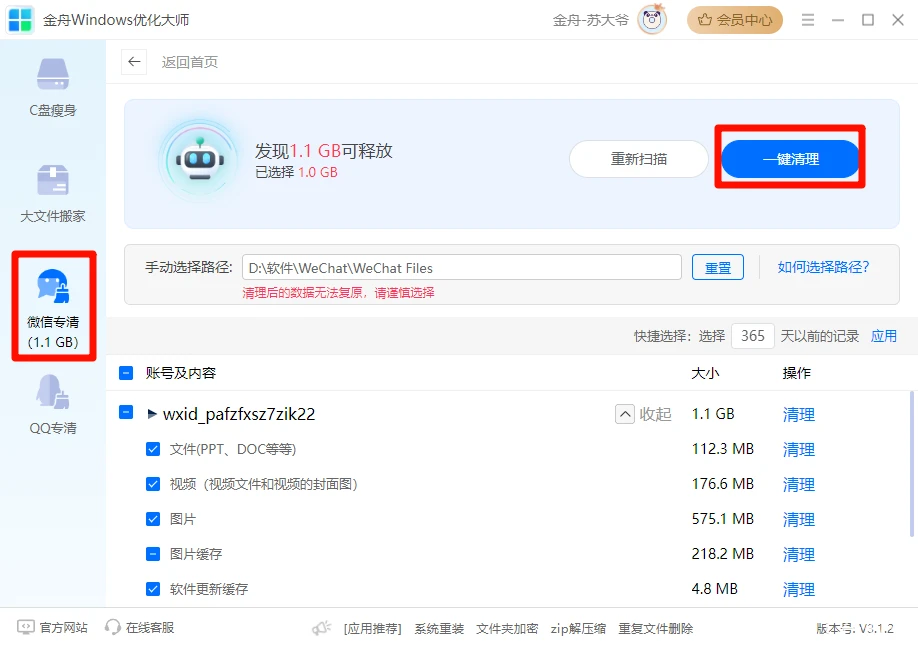This screenshot has height=647, width=918.
Task: Toggle the 图片缓存 checkbox
Action: click(153, 554)
